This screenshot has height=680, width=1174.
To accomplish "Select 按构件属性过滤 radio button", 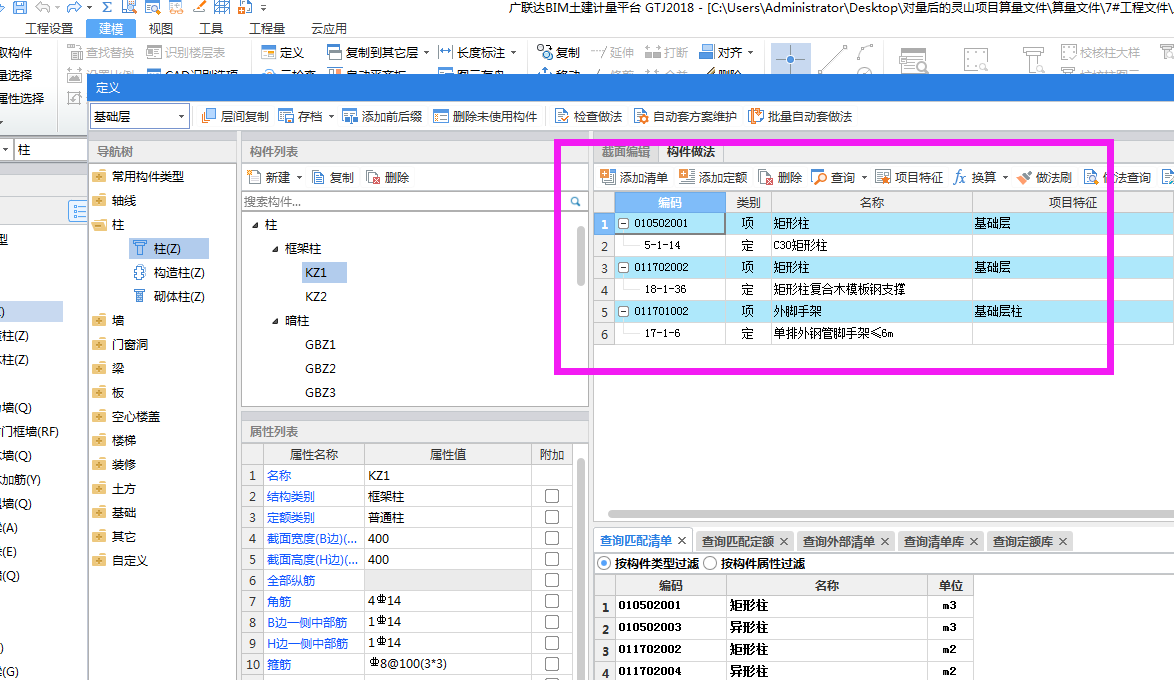I will click(x=710, y=563).
